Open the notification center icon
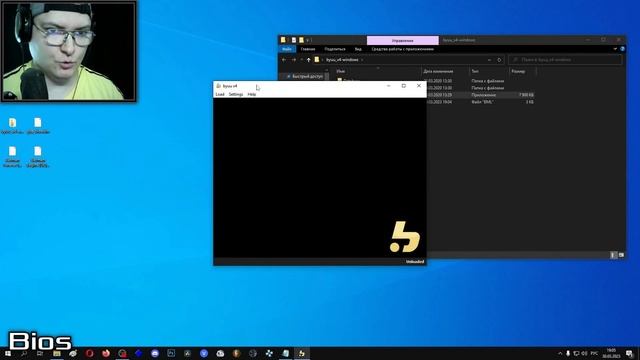Viewport: 640px width, 360px height. pos(629,353)
